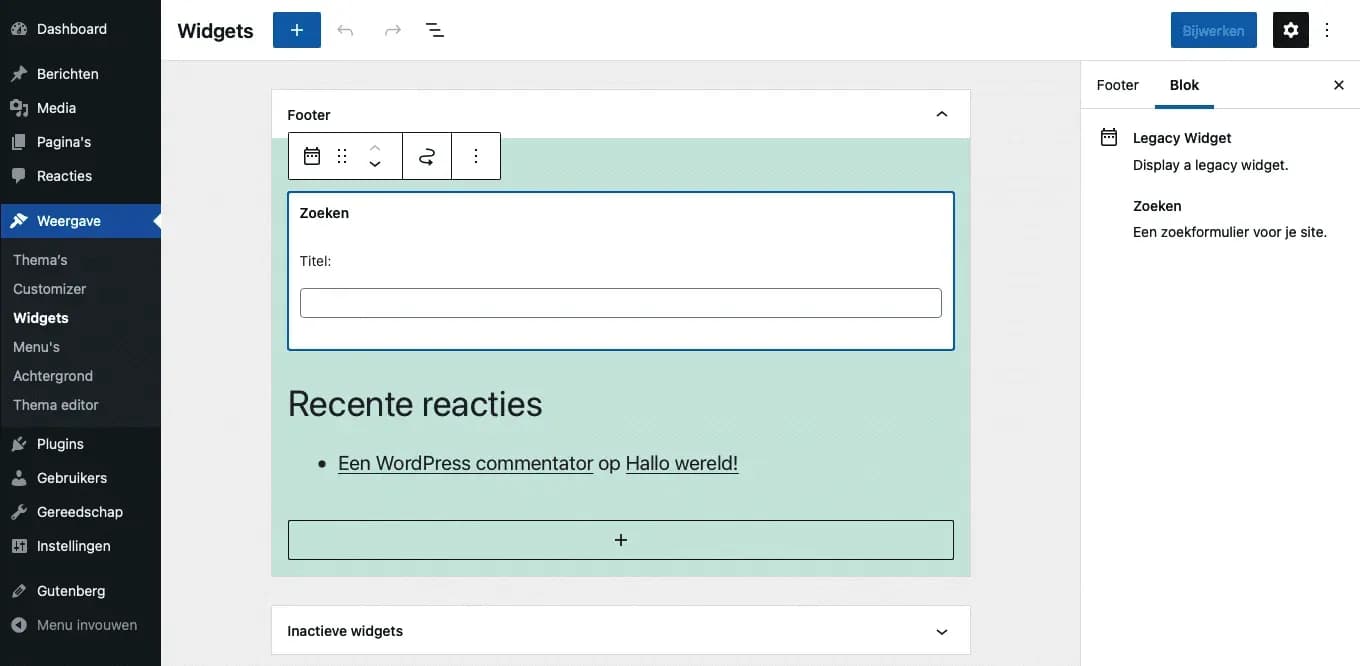The height and width of the screenshot is (666, 1360).
Task: Click the Widgets page title
Action: click(x=215, y=31)
